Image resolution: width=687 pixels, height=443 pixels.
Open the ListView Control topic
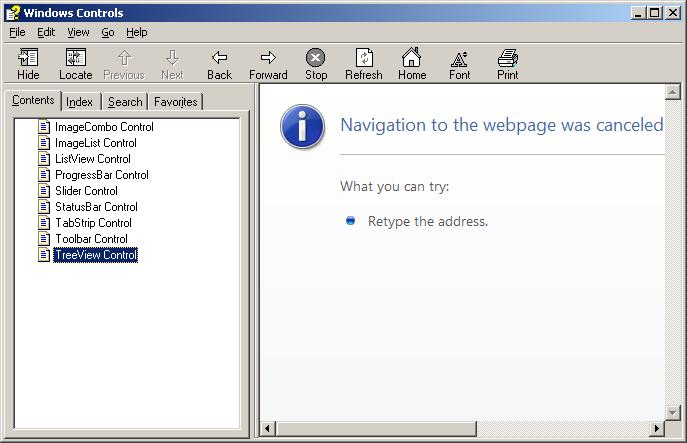tap(93, 159)
